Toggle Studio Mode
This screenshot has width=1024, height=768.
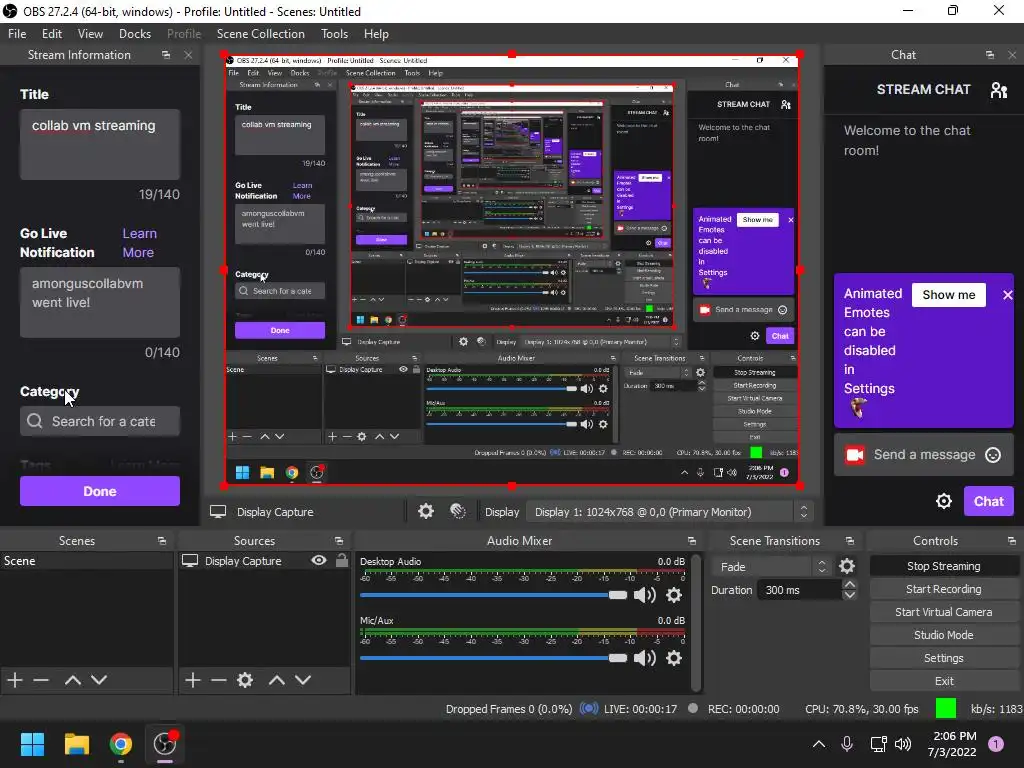pos(944,635)
